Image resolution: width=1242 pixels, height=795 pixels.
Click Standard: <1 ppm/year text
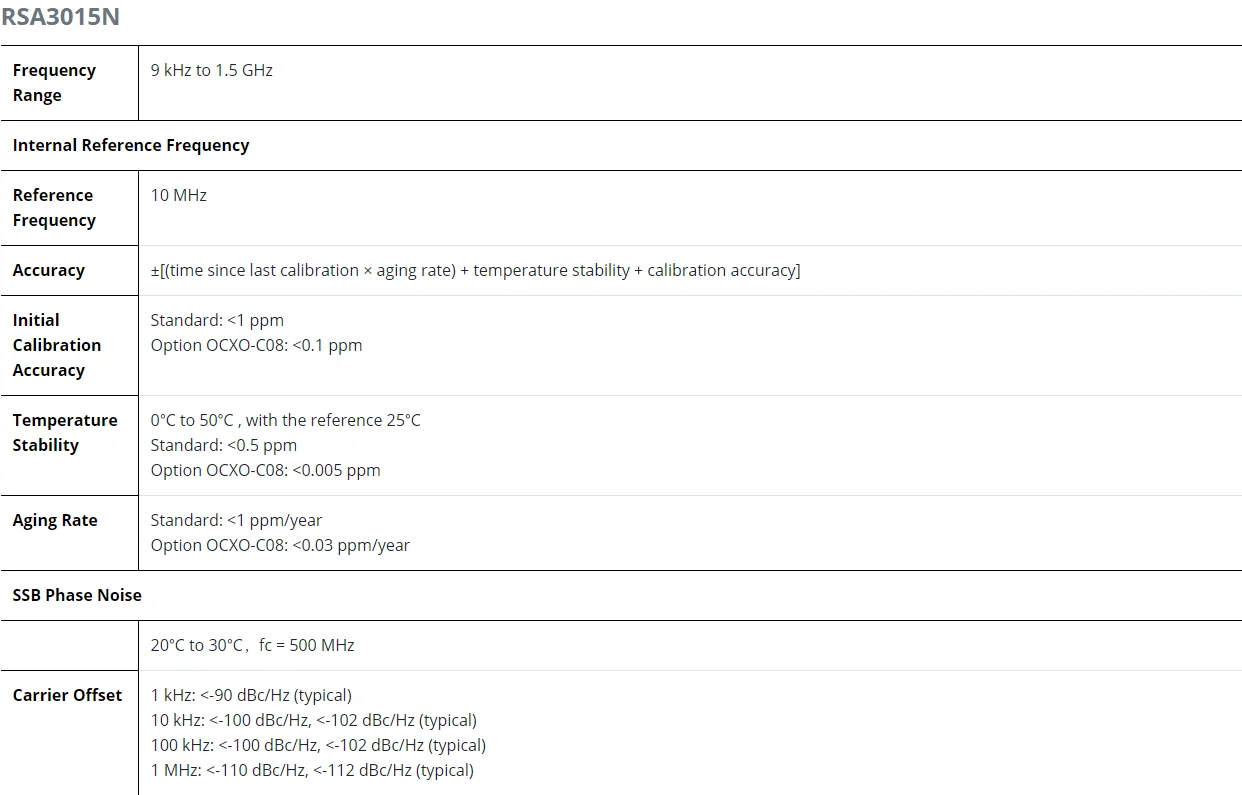click(236, 520)
